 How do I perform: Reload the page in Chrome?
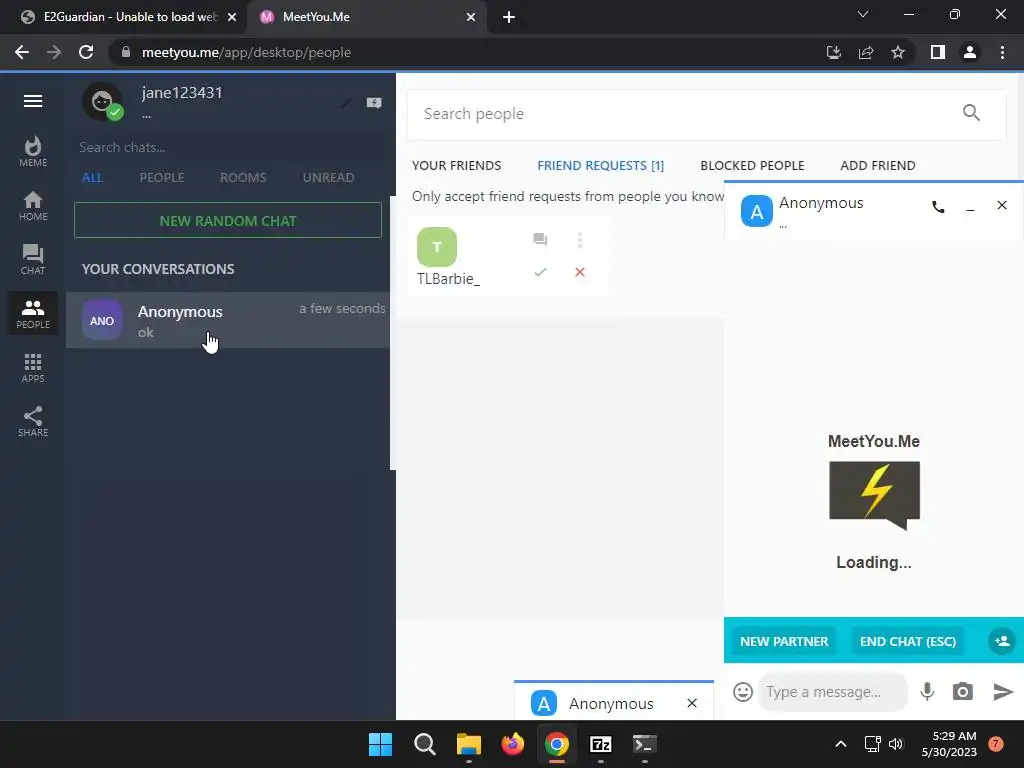click(86, 52)
